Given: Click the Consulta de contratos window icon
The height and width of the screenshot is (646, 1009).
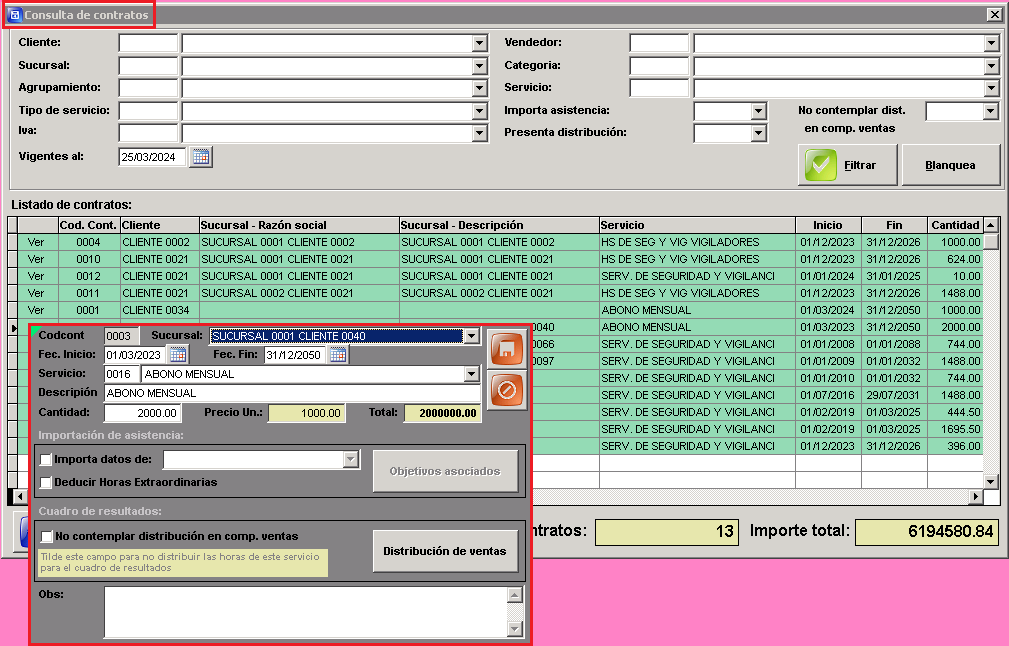Looking at the screenshot, I should tap(14, 15).
